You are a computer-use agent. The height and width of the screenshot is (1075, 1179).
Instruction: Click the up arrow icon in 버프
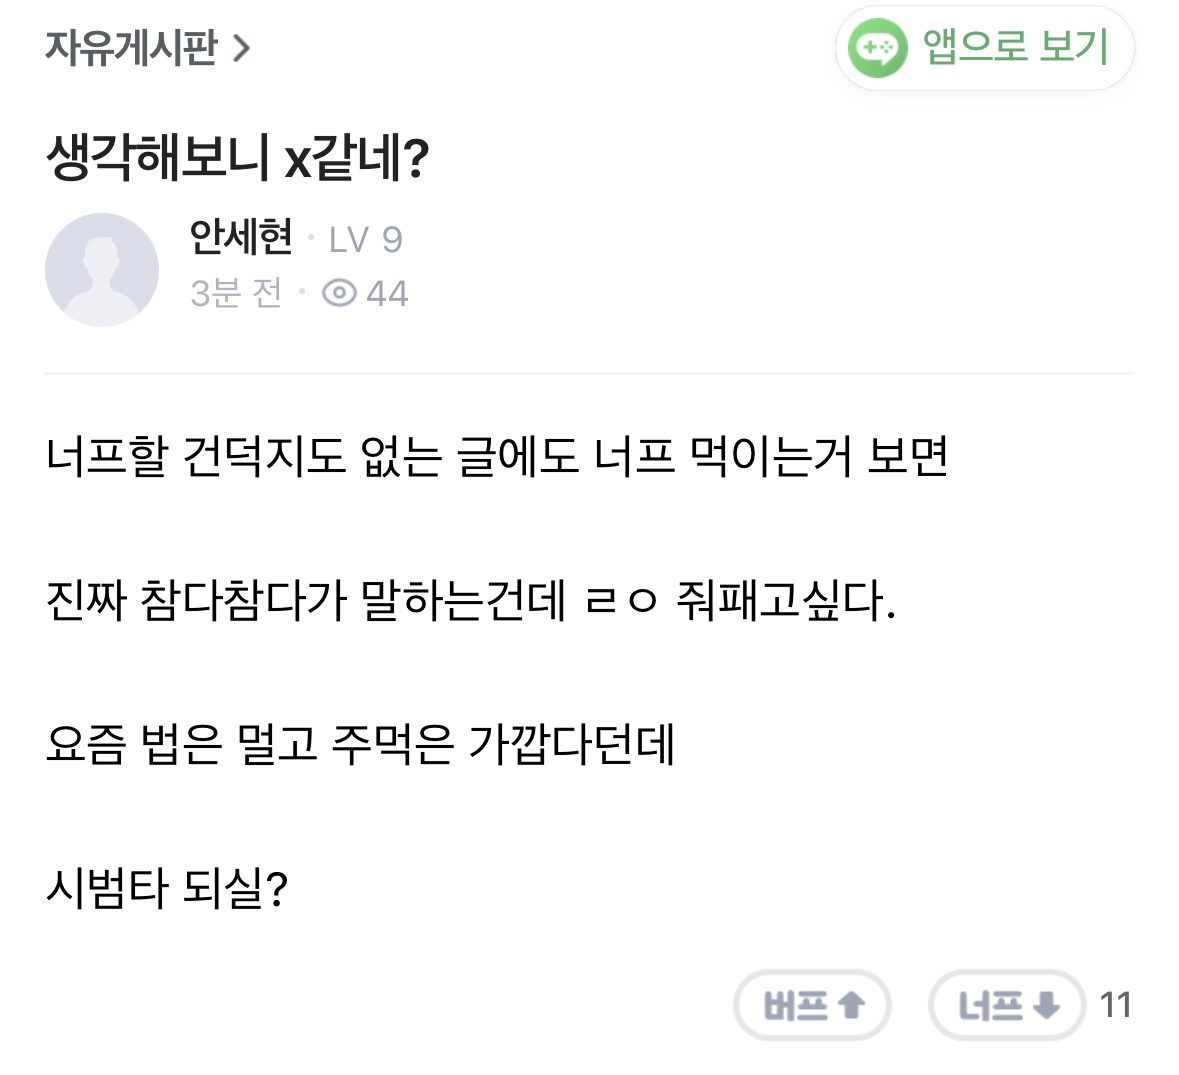(x=851, y=1005)
